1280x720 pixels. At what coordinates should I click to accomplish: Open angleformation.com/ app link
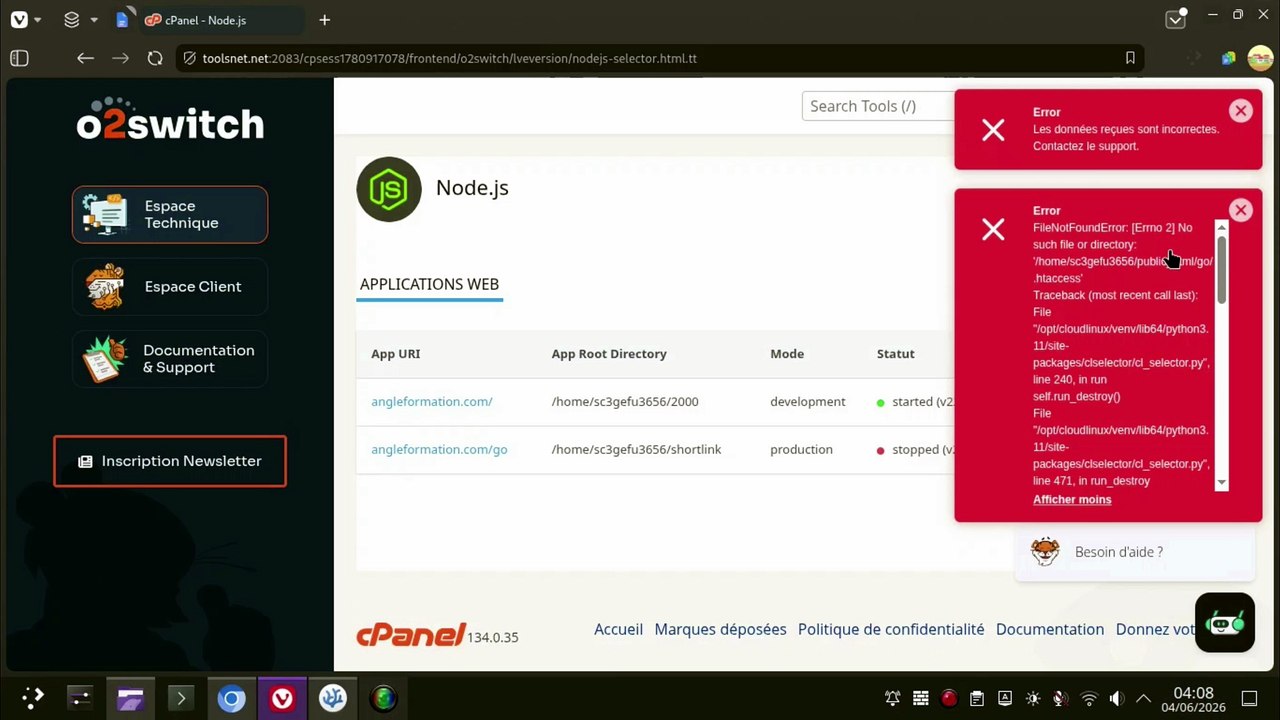click(432, 401)
